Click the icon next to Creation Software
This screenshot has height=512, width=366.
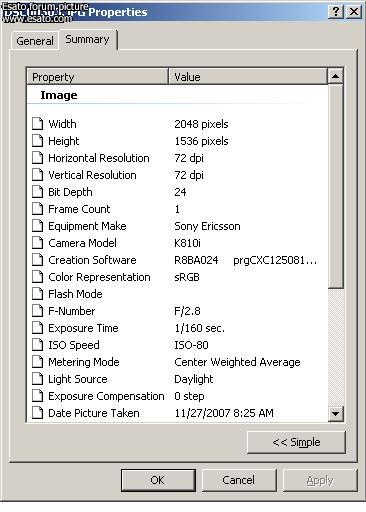point(38,260)
